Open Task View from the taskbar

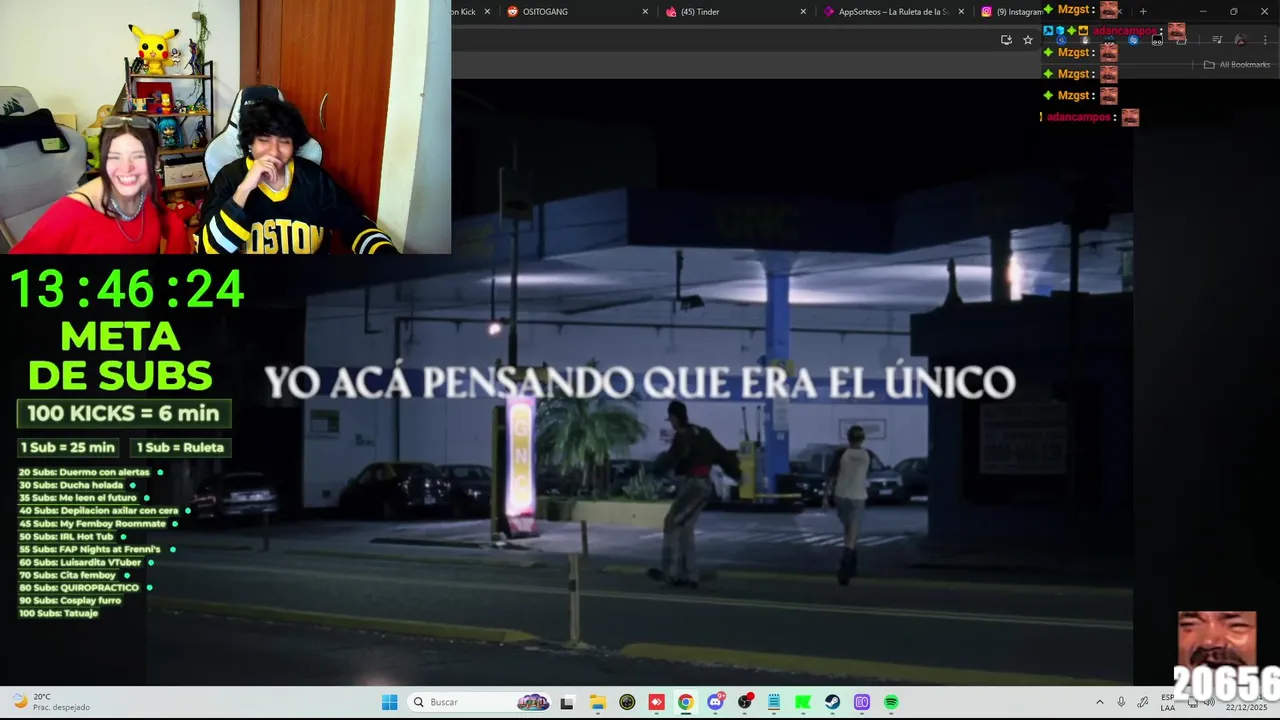(567, 702)
